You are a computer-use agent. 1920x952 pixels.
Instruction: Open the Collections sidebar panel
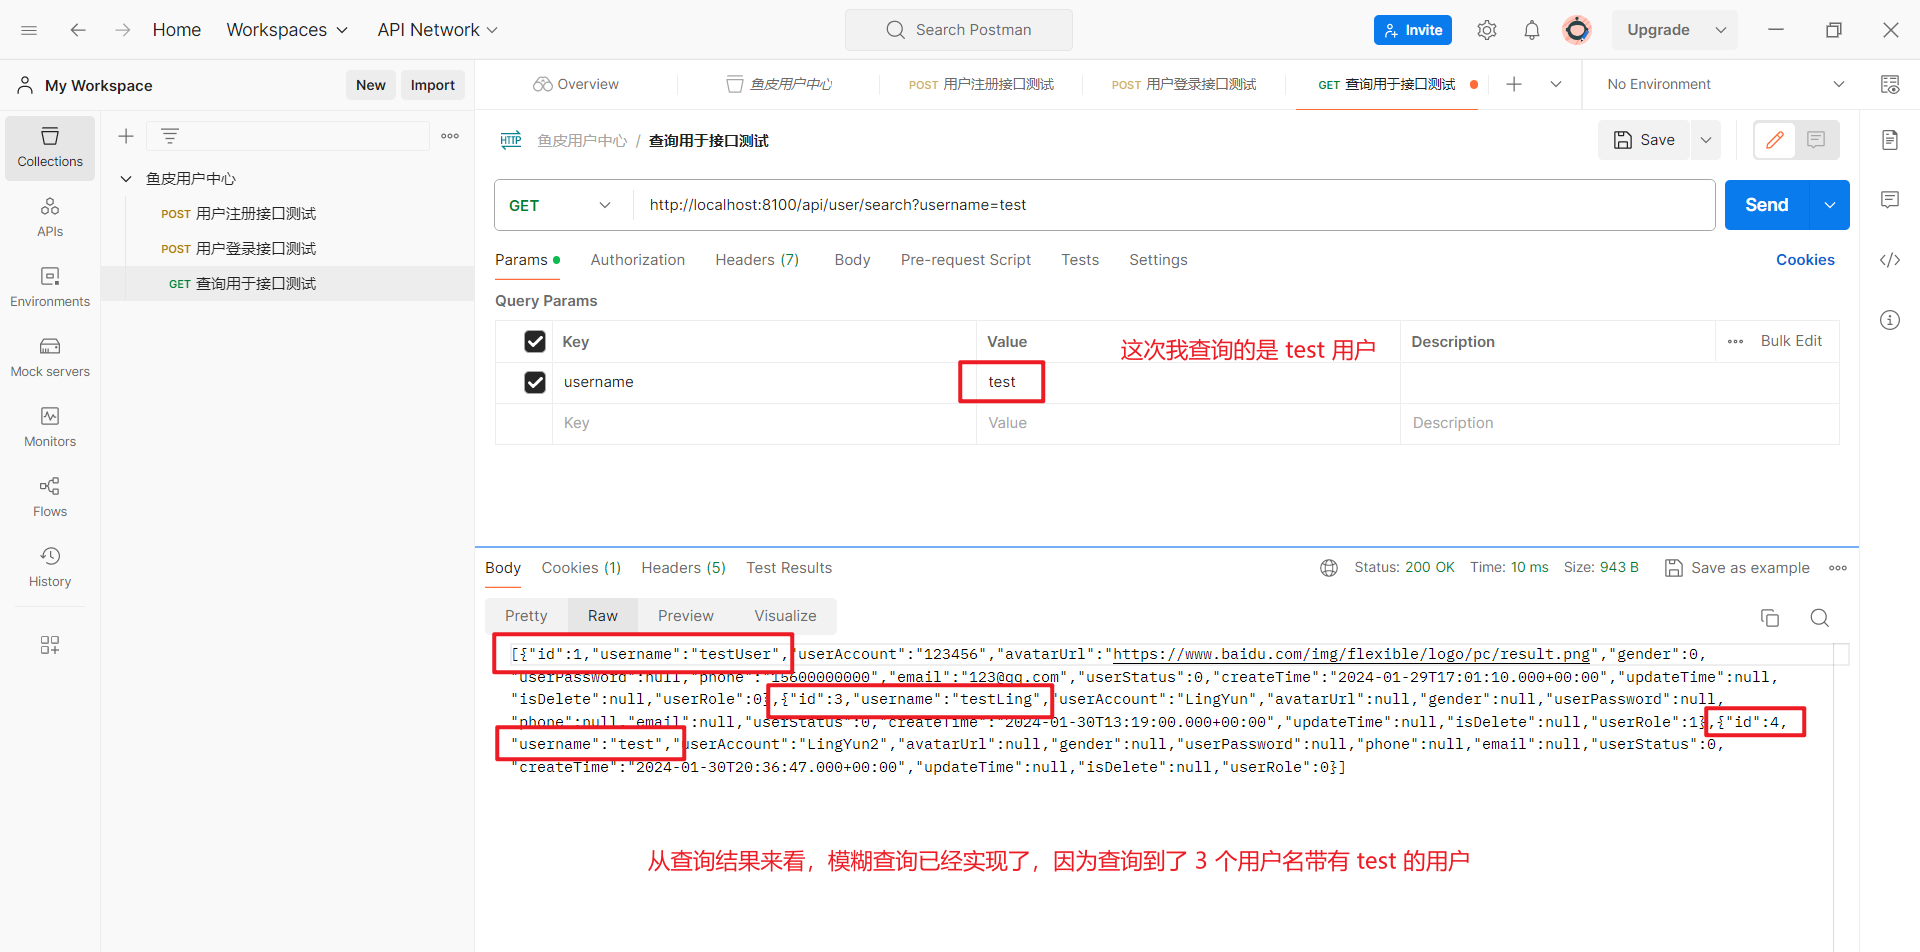pyautogui.click(x=50, y=147)
